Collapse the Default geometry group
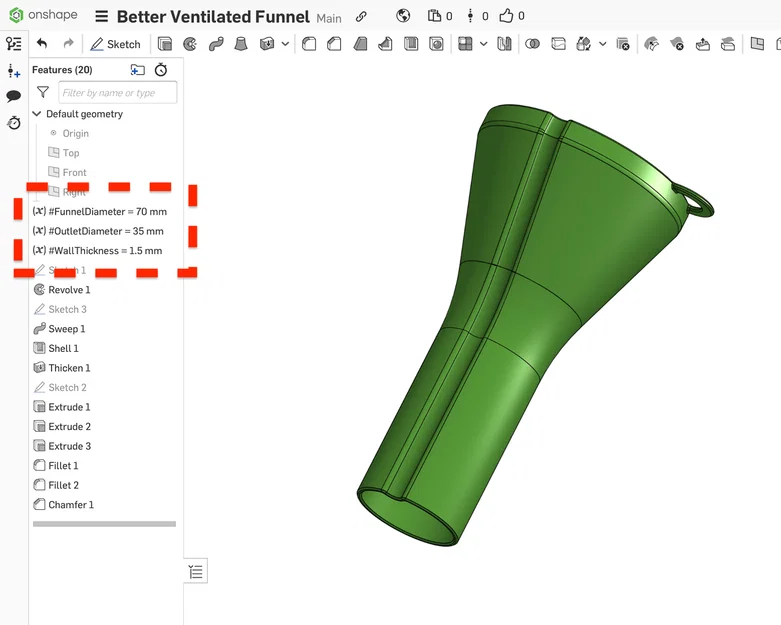 (x=36, y=114)
